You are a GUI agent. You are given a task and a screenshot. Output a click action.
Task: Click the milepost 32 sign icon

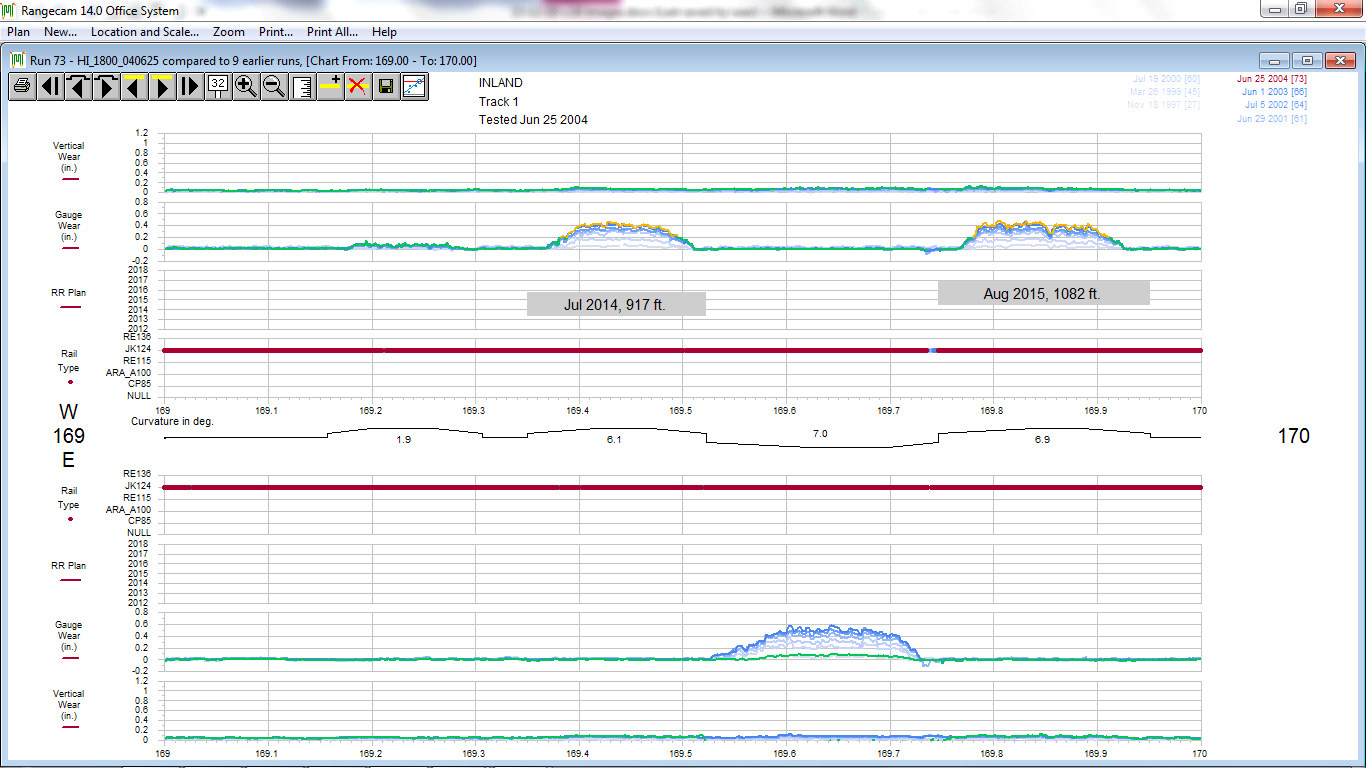tap(218, 86)
